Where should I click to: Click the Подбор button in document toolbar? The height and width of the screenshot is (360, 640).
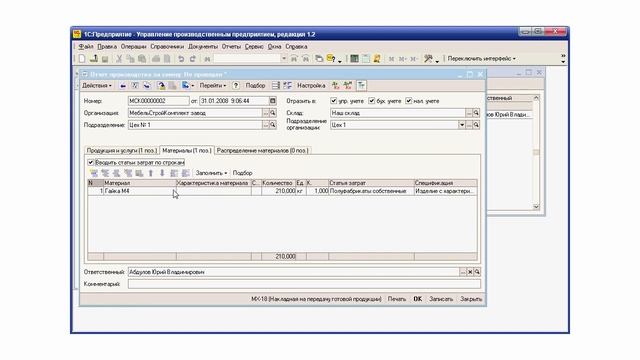[255, 86]
